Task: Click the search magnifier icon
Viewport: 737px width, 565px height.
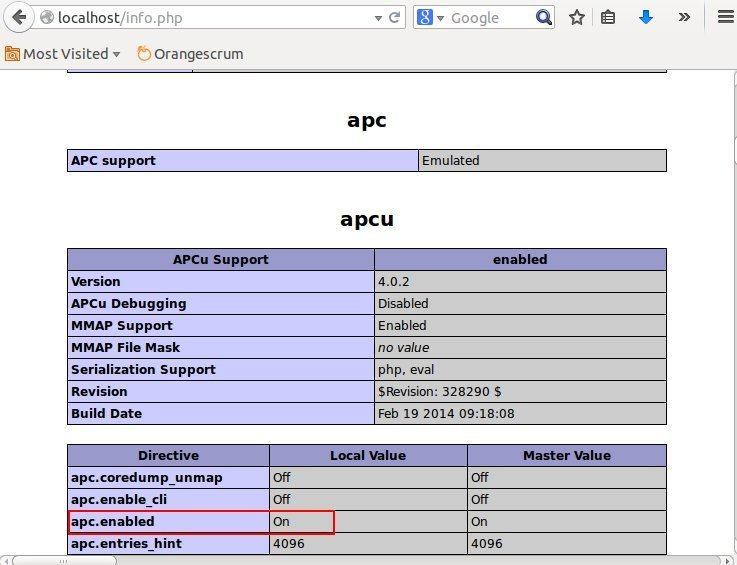Action: coord(544,18)
